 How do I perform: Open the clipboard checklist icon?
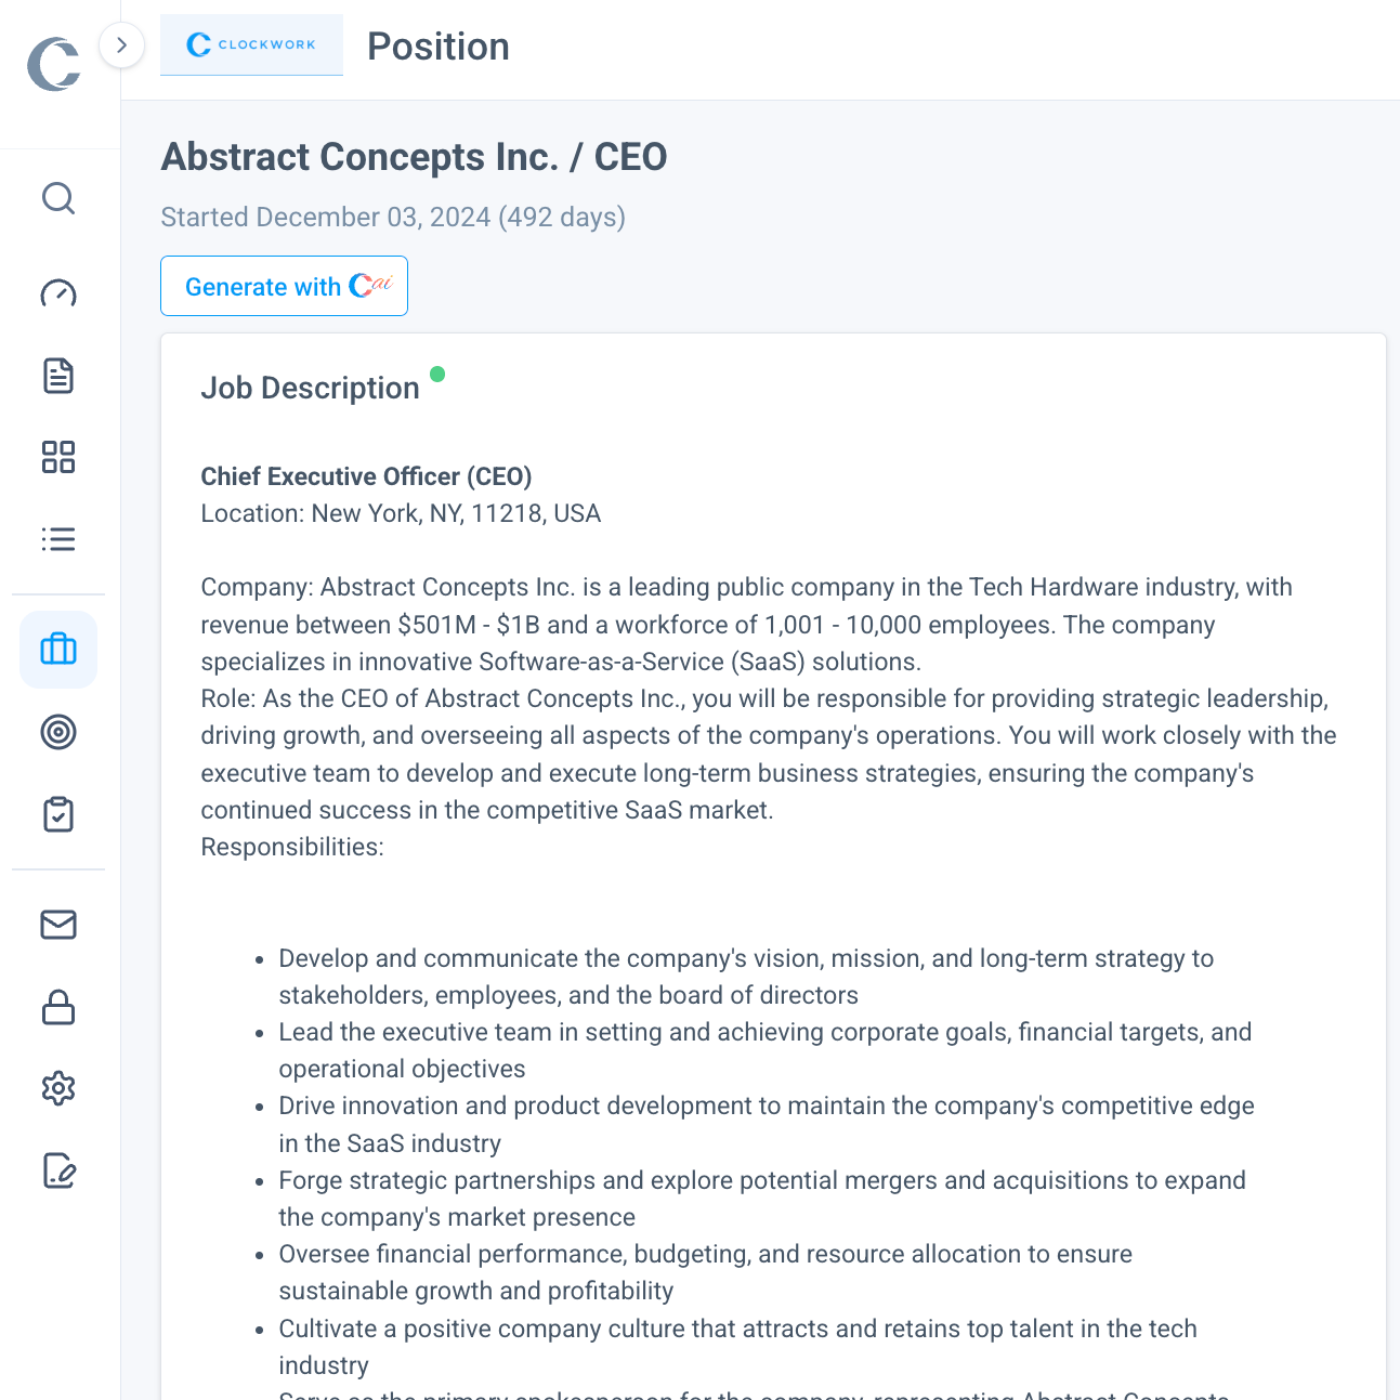point(58,814)
